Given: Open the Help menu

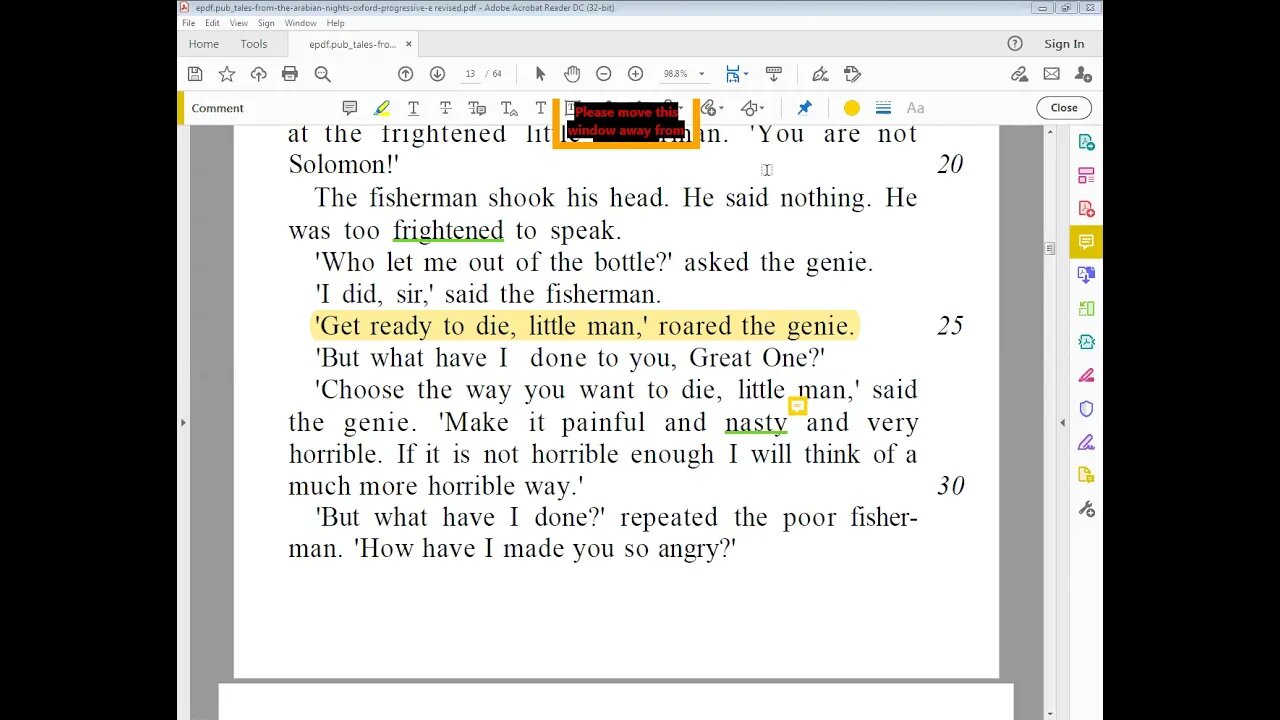Looking at the screenshot, I should tap(335, 23).
